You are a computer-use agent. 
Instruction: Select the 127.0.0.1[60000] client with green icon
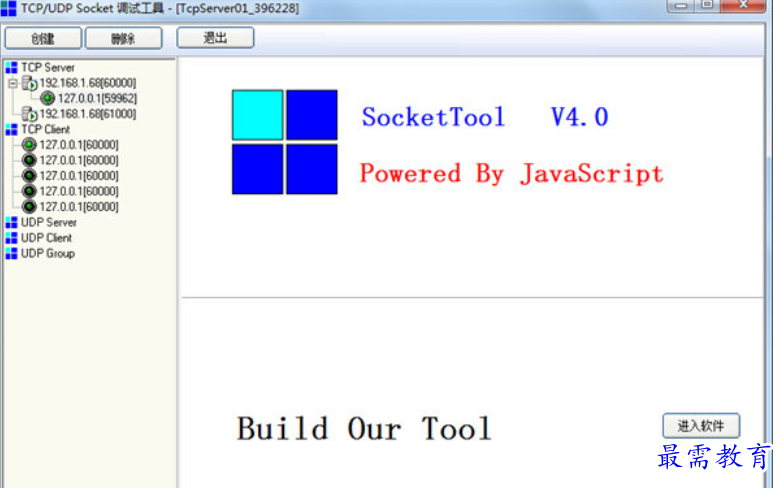click(79, 145)
